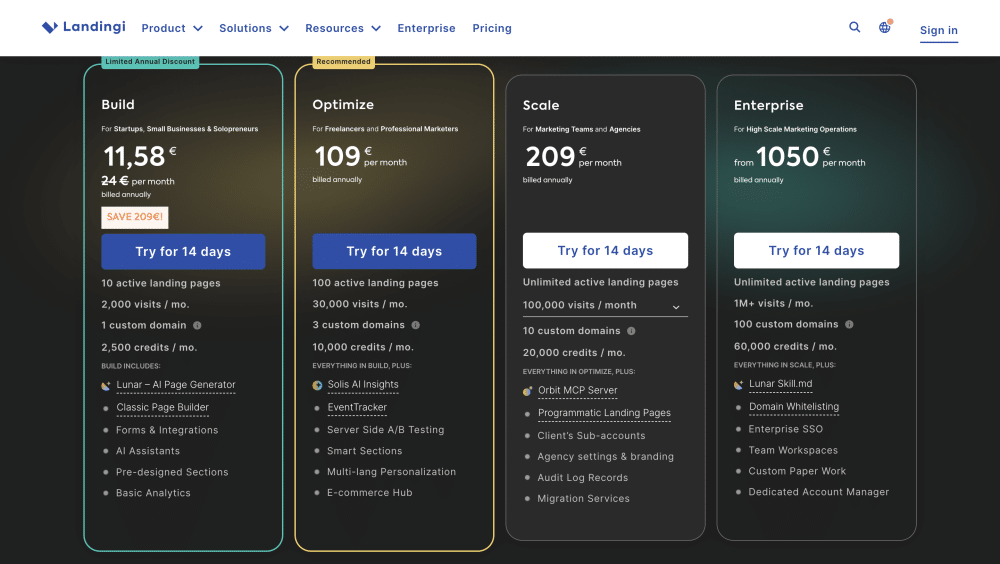Screen dimensions: 1000x564
Task: Open Classic Page Builder link
Action: tap(162, 407)
